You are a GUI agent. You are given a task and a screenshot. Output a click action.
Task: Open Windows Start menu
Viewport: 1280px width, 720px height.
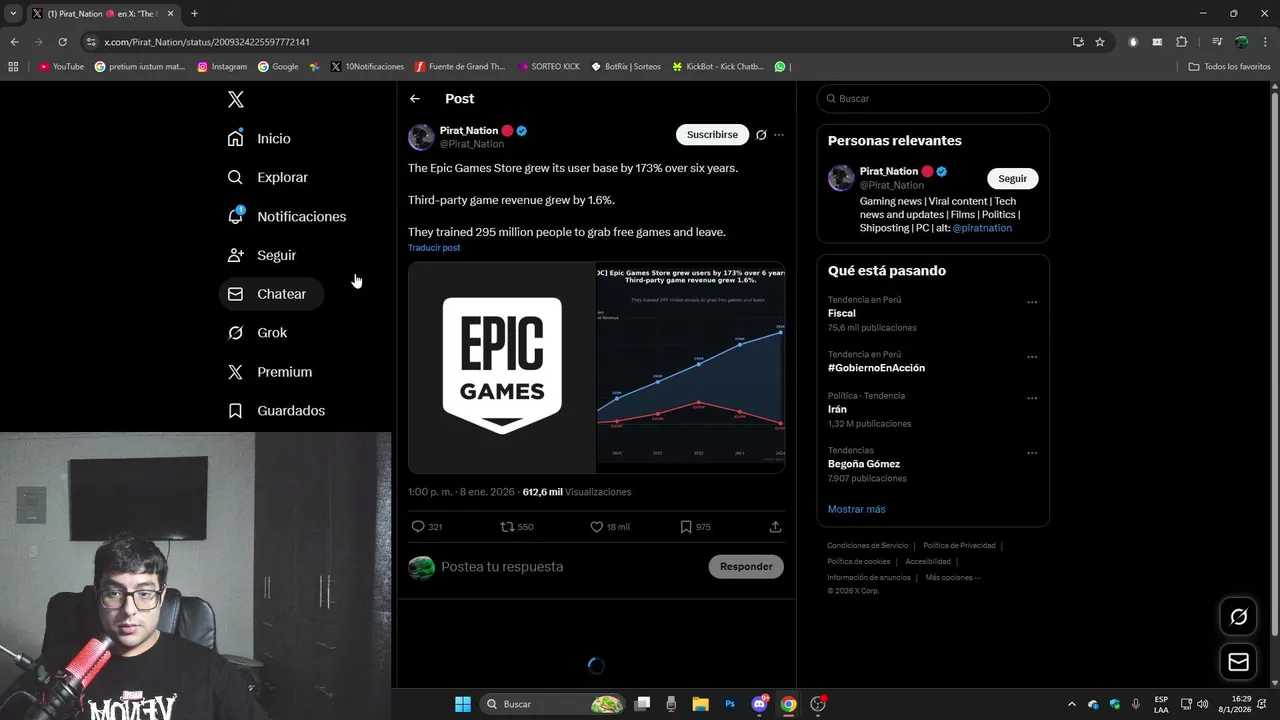pyautogui.click(x=463, y=704)
